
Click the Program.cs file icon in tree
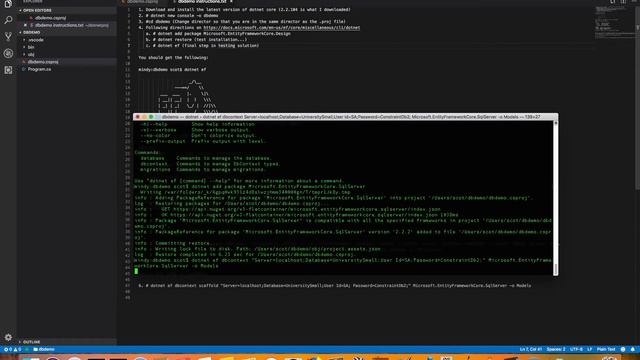coord(24,69)
